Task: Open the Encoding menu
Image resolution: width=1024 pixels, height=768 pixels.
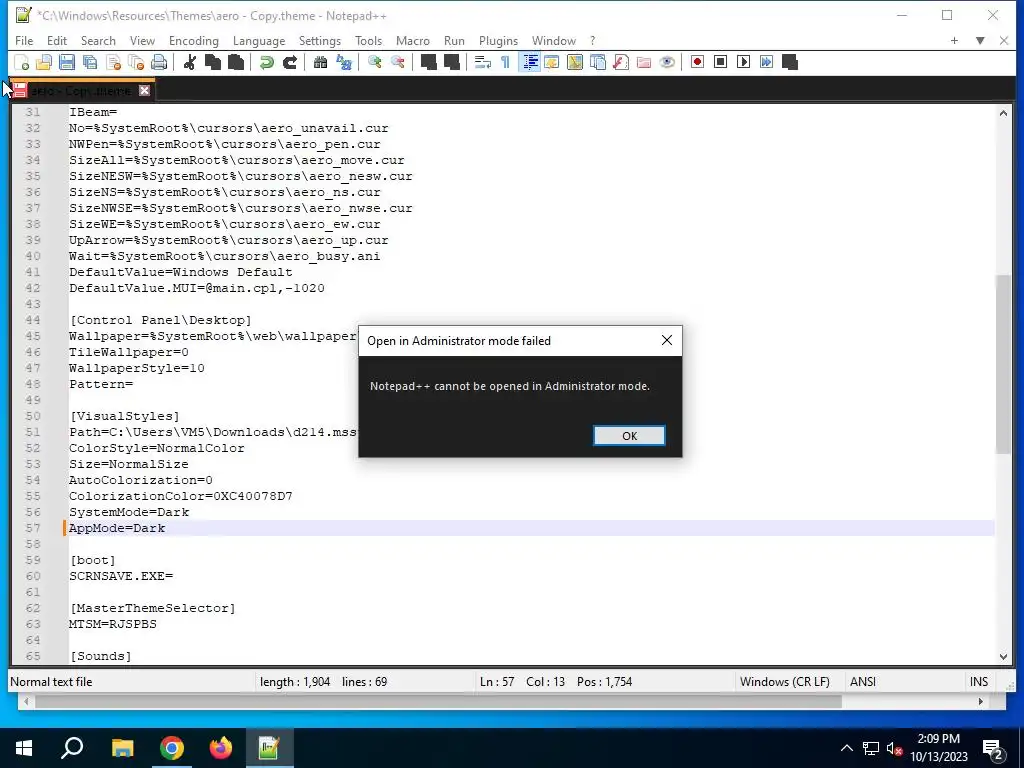Action: [x=193, y=40]
